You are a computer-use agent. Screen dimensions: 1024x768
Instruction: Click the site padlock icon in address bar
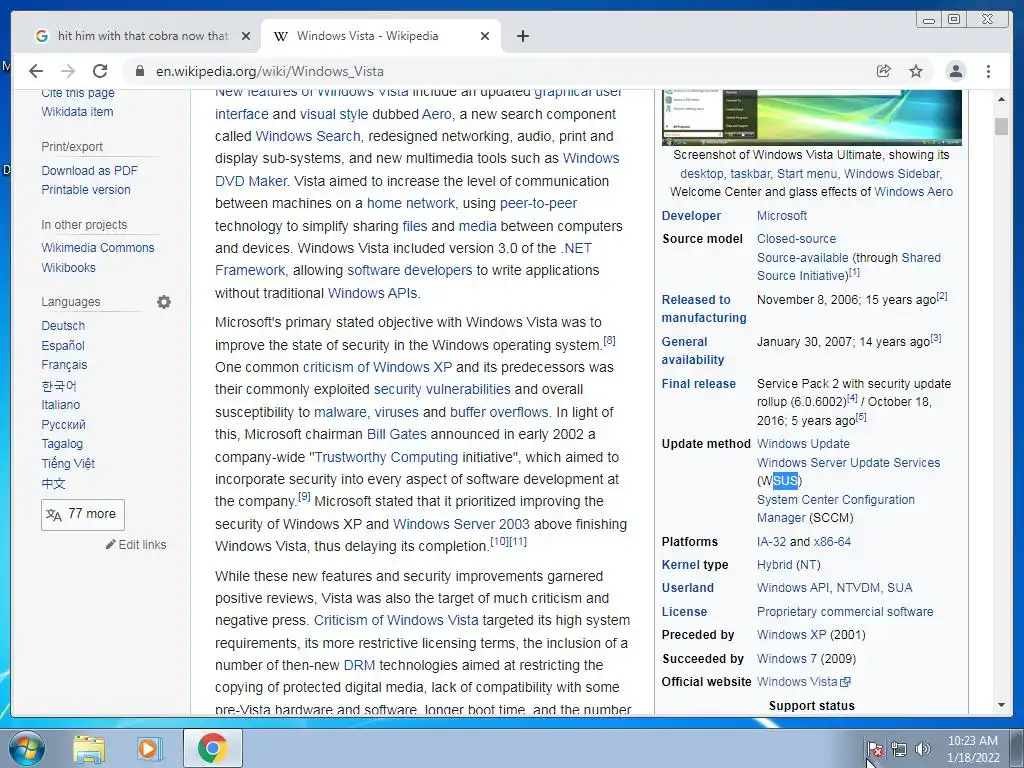click(139, 71)
